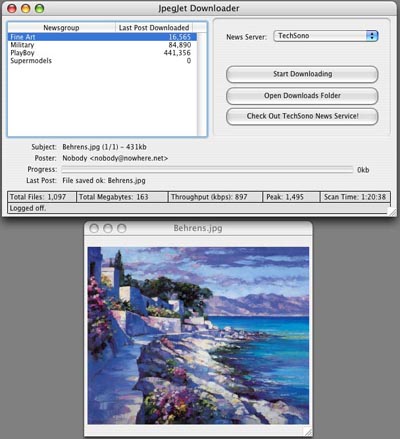
Task: Sort by Last Post Downloaded column header
Action: click(154, 28)
